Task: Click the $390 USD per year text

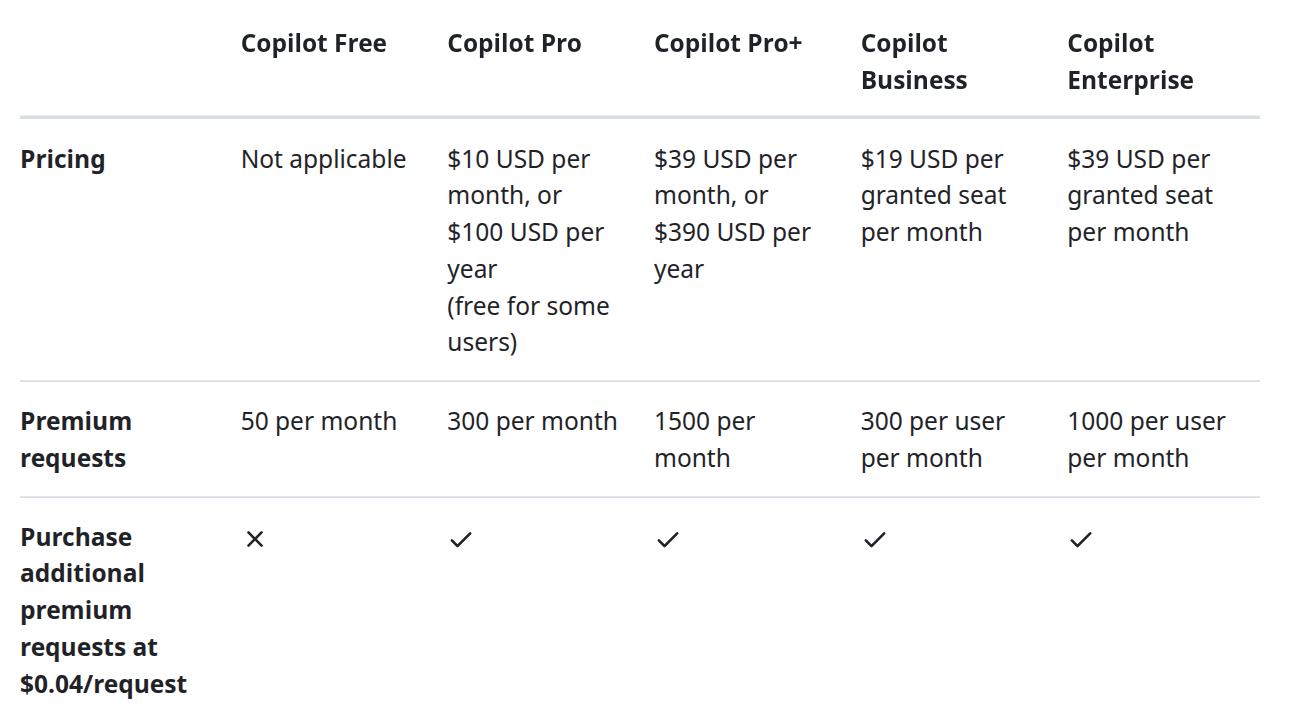Action: (x=732, y=250)
